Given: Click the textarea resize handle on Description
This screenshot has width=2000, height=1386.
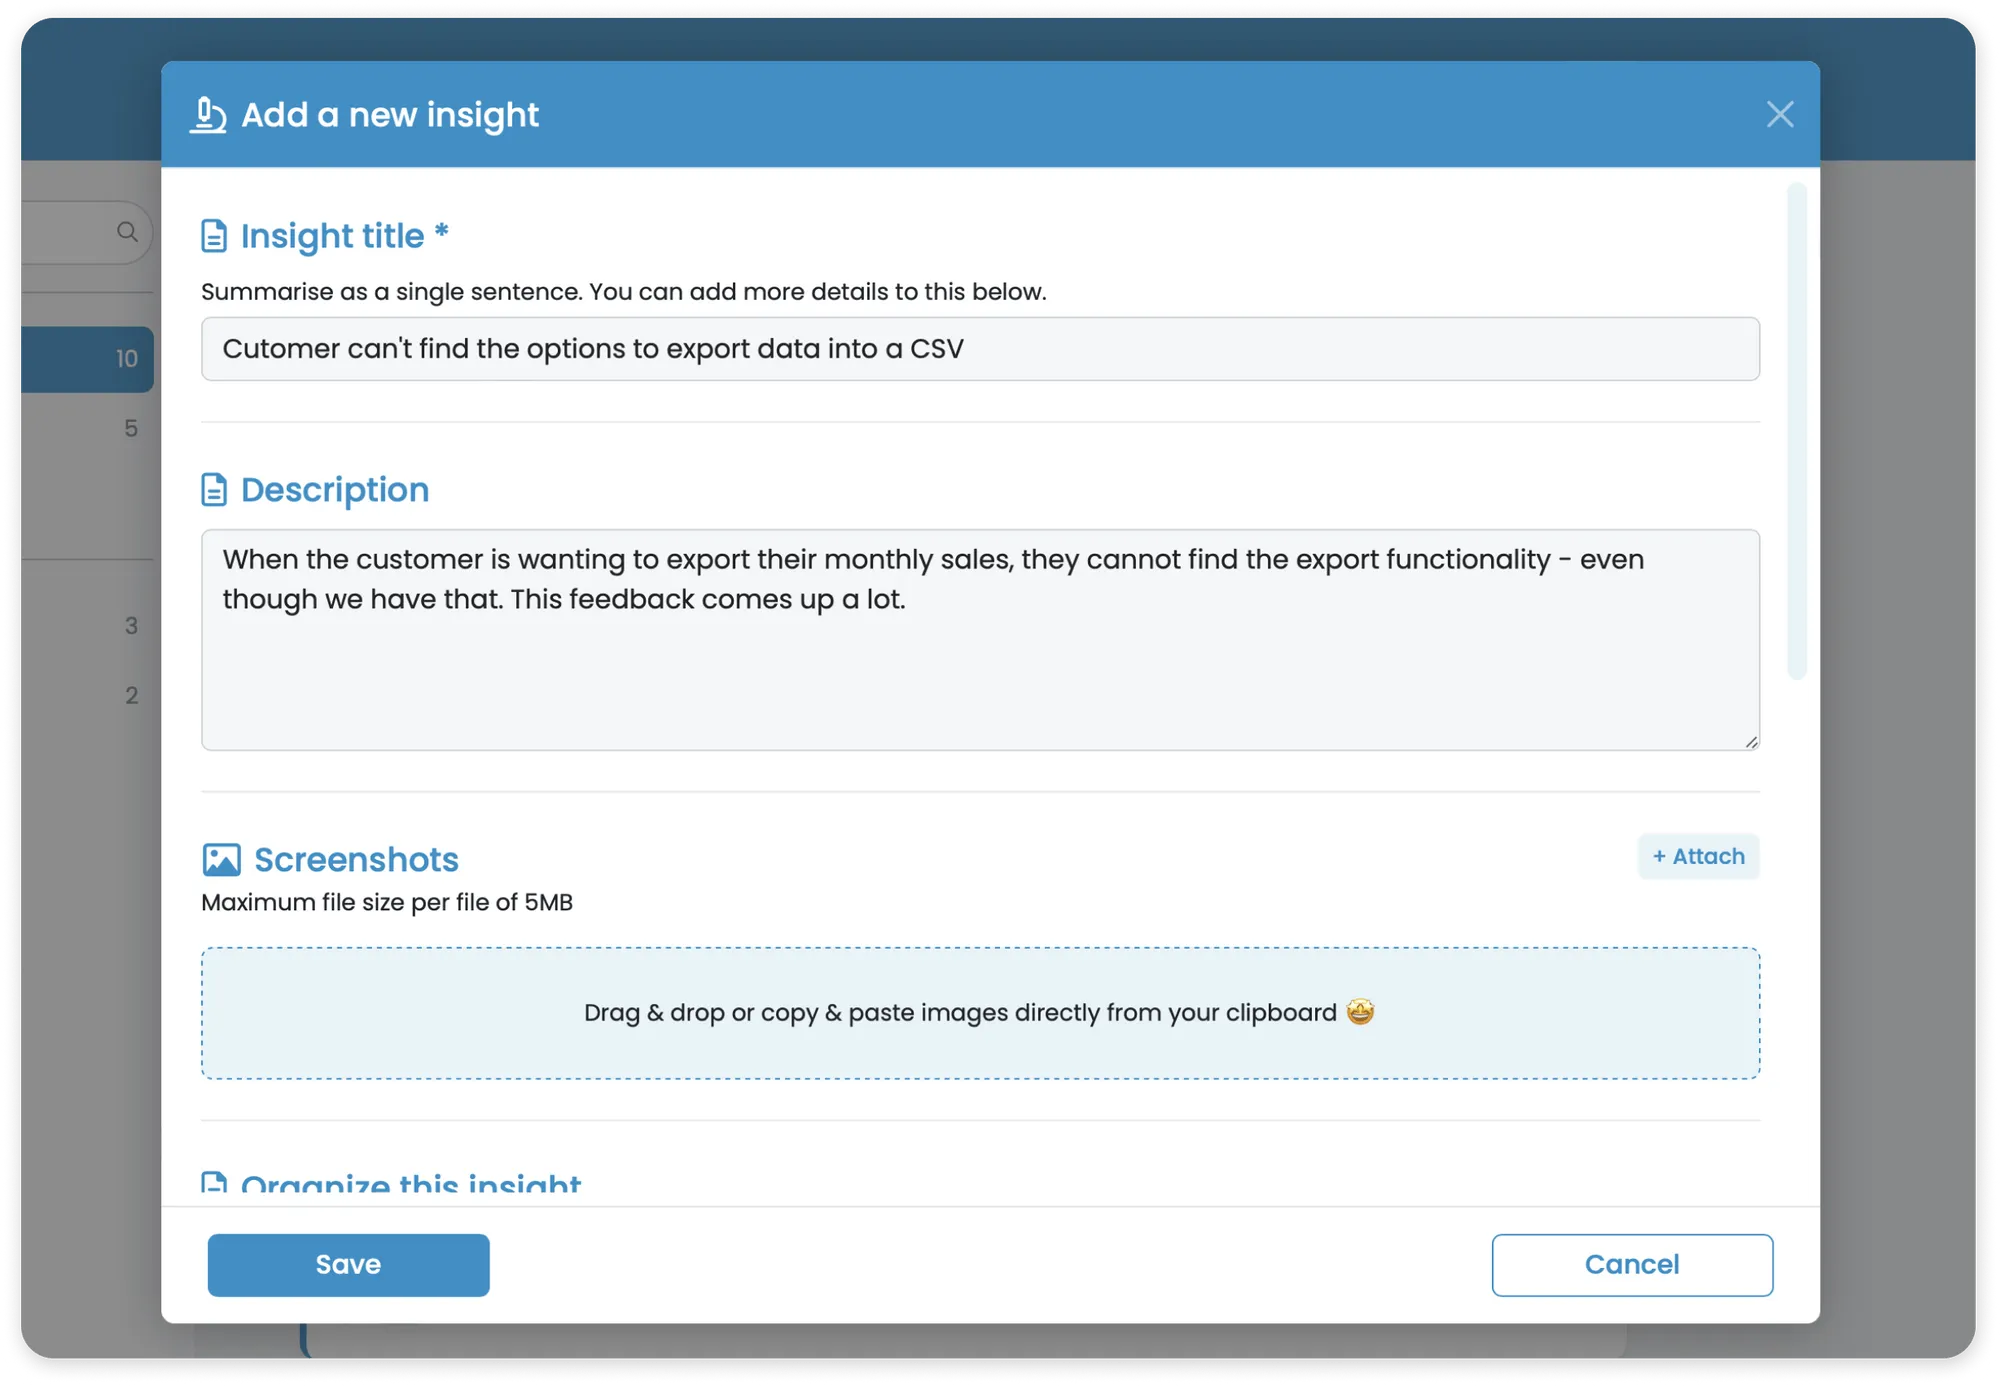Looking at the screenshot, I should pyautogui.click(x=1751, y=741).
